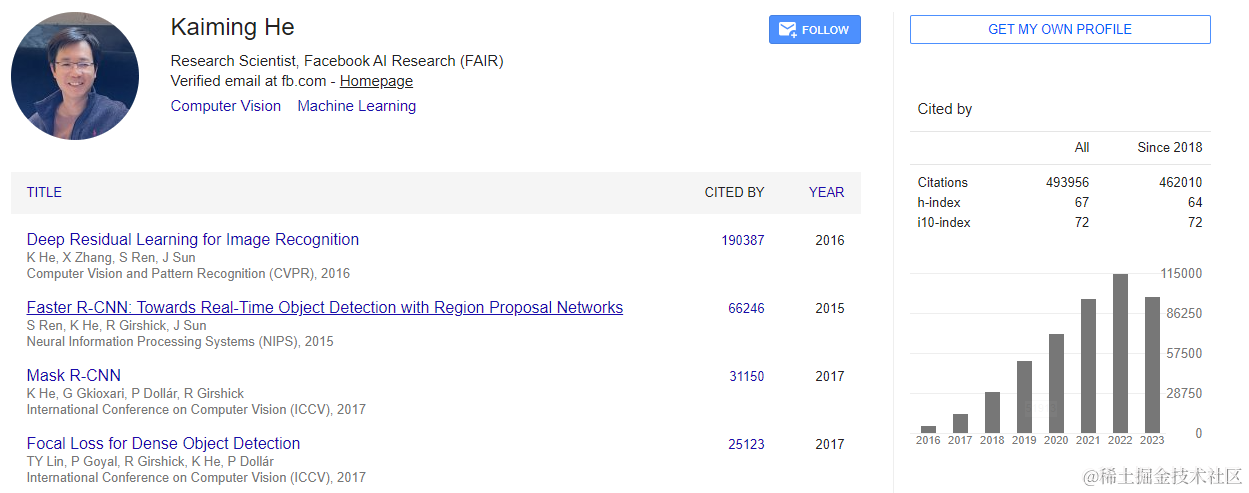1249x493 pixels.
Task: Click the 2022 bar in citation chart
Action: [x=1120, y=353]
